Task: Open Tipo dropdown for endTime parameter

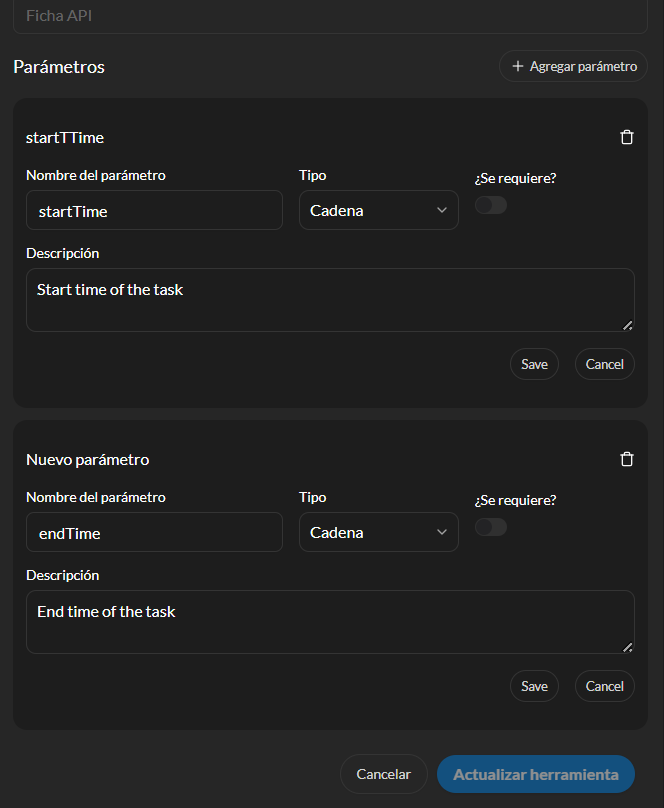Action: tap(379, 532)
